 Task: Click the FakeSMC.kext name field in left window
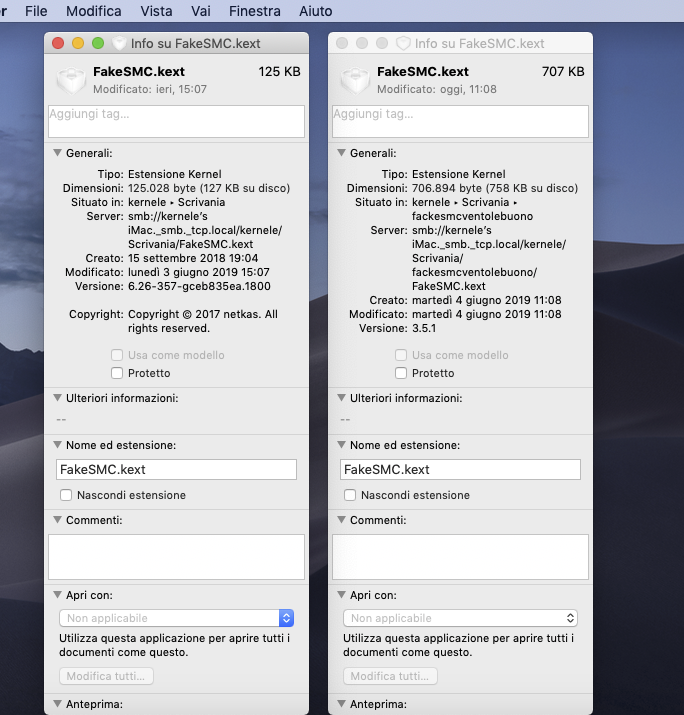[176, 470]
